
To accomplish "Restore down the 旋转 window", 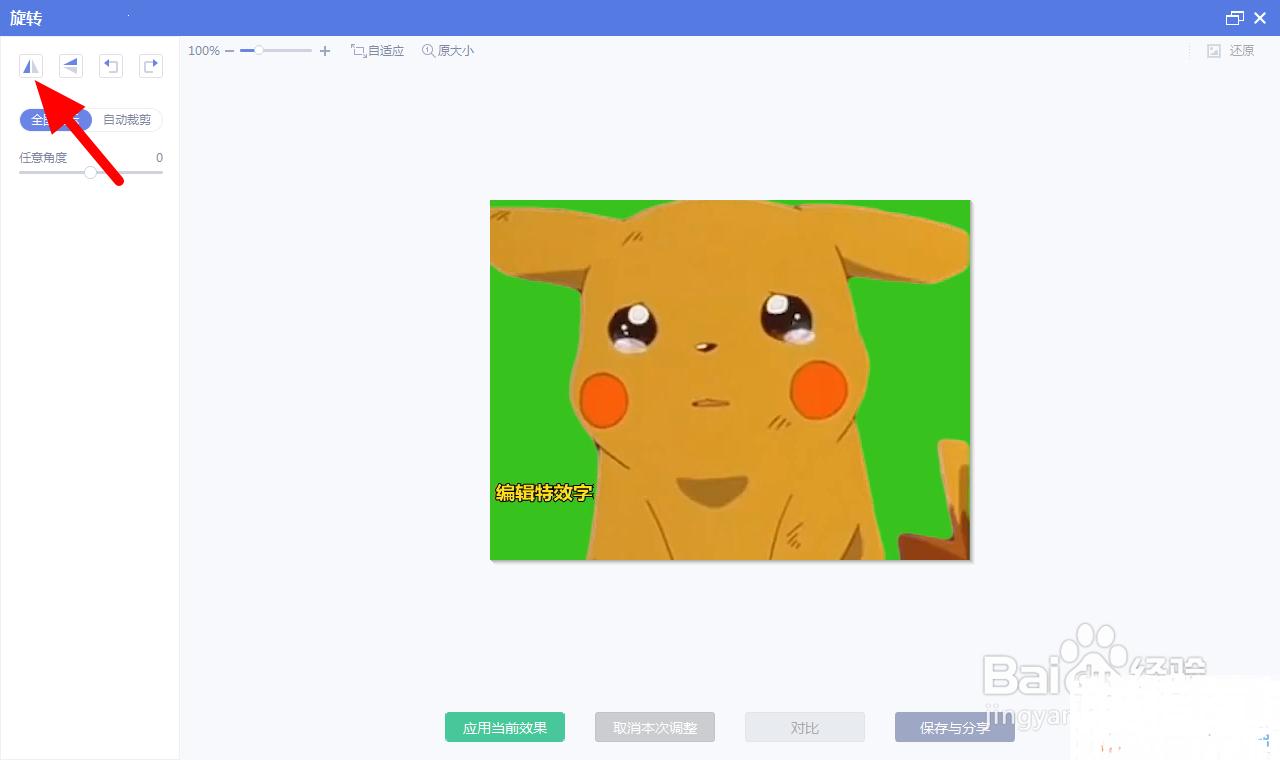I will [1234, 18].
